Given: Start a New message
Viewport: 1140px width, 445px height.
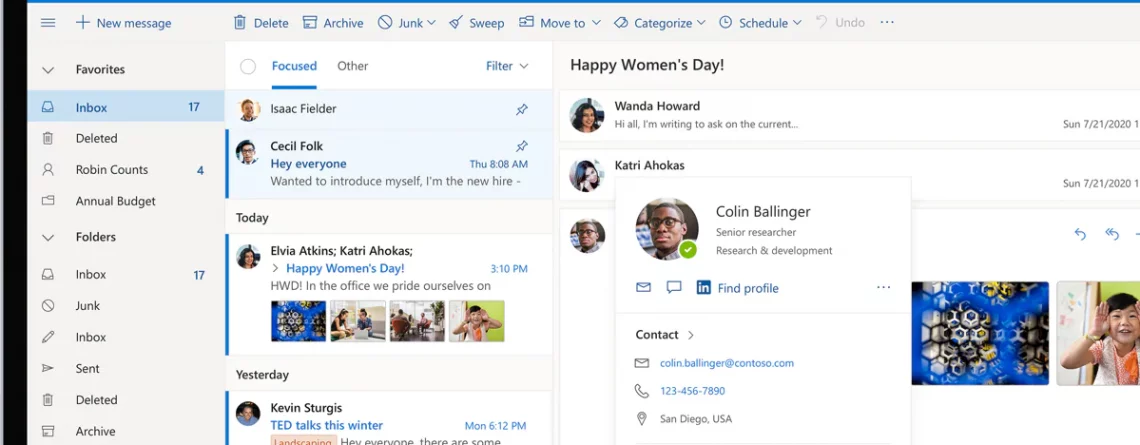Looking at the screenshot, I should (x=123, y=22).
